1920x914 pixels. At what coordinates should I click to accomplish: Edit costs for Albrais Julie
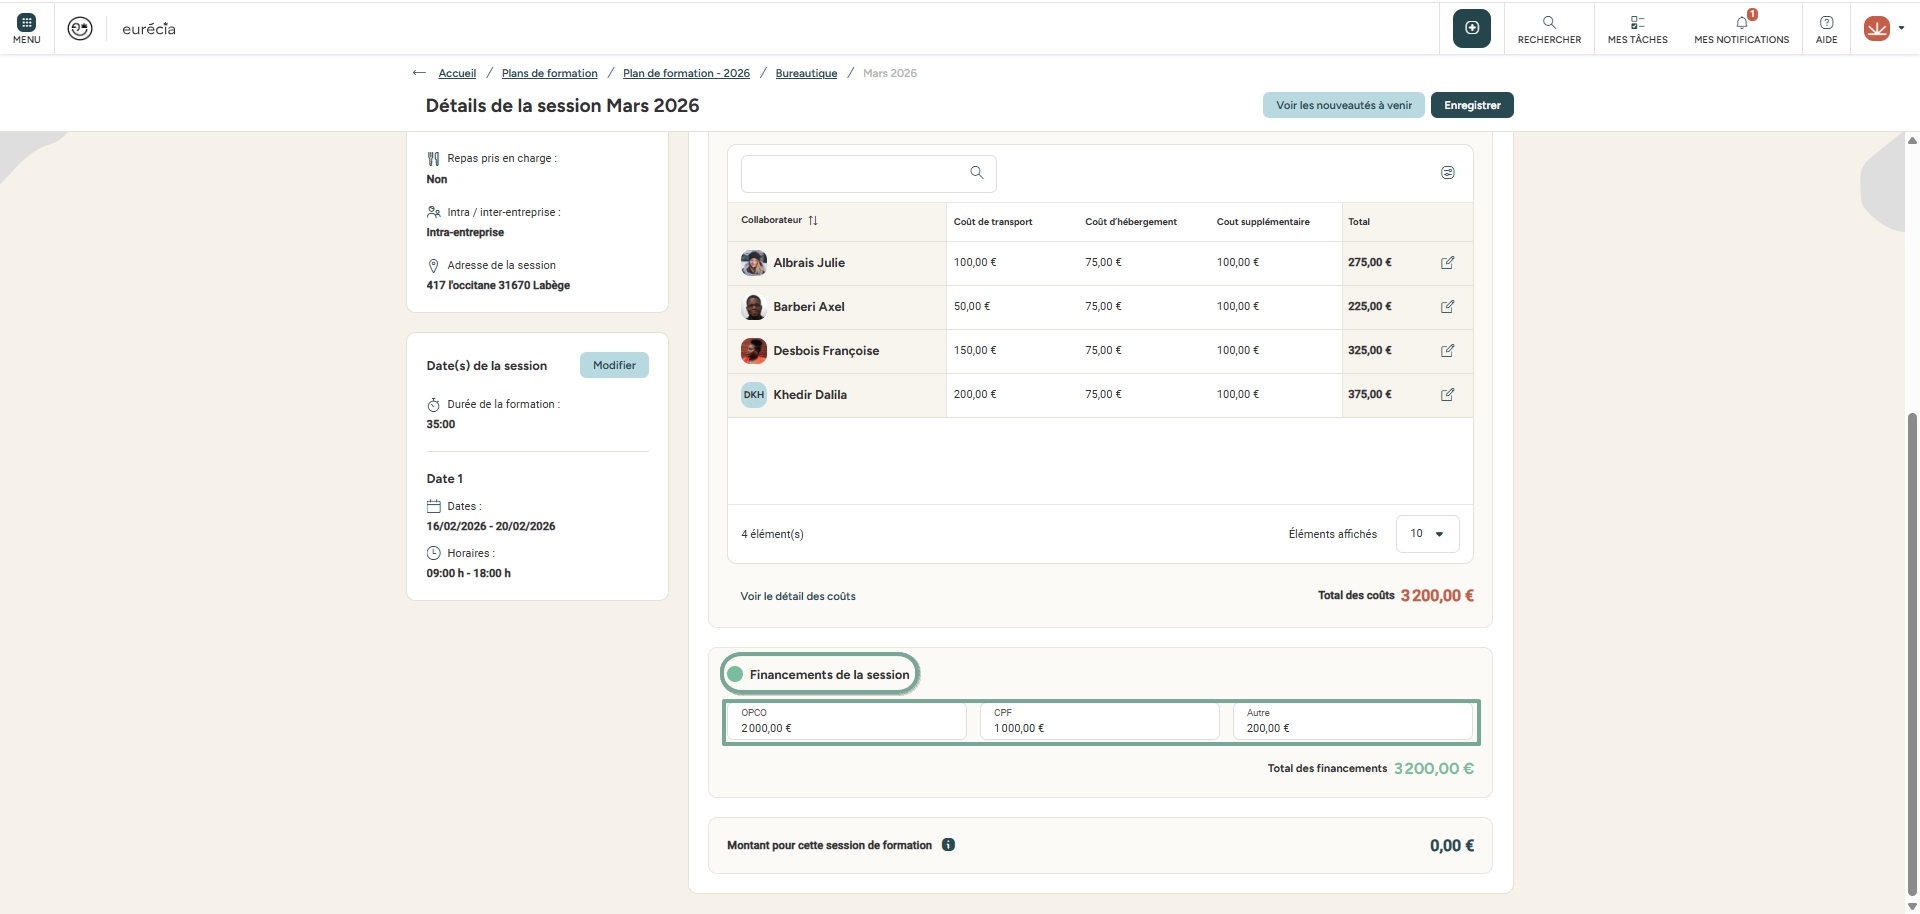[x=1447, y=263]
